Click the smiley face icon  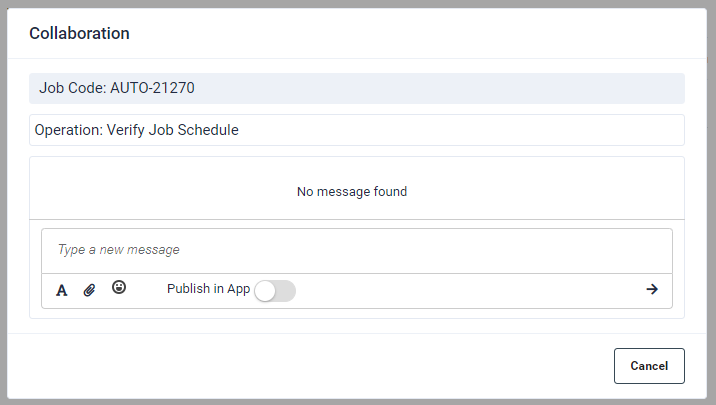pyautogui.click(x=119, y=288)
